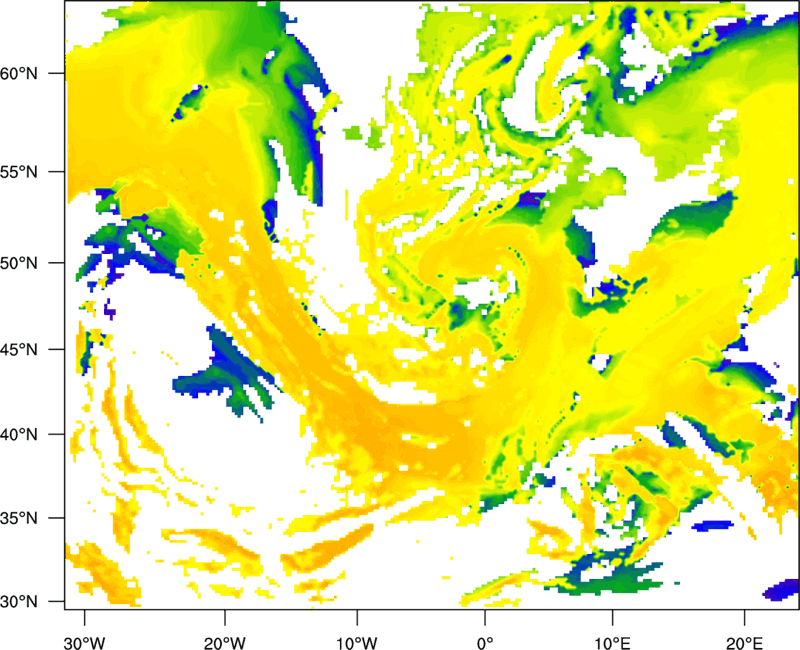Click the 30°W longitude label
The width and height of the screenshot is (800, 650).
[x=84, y=643]
